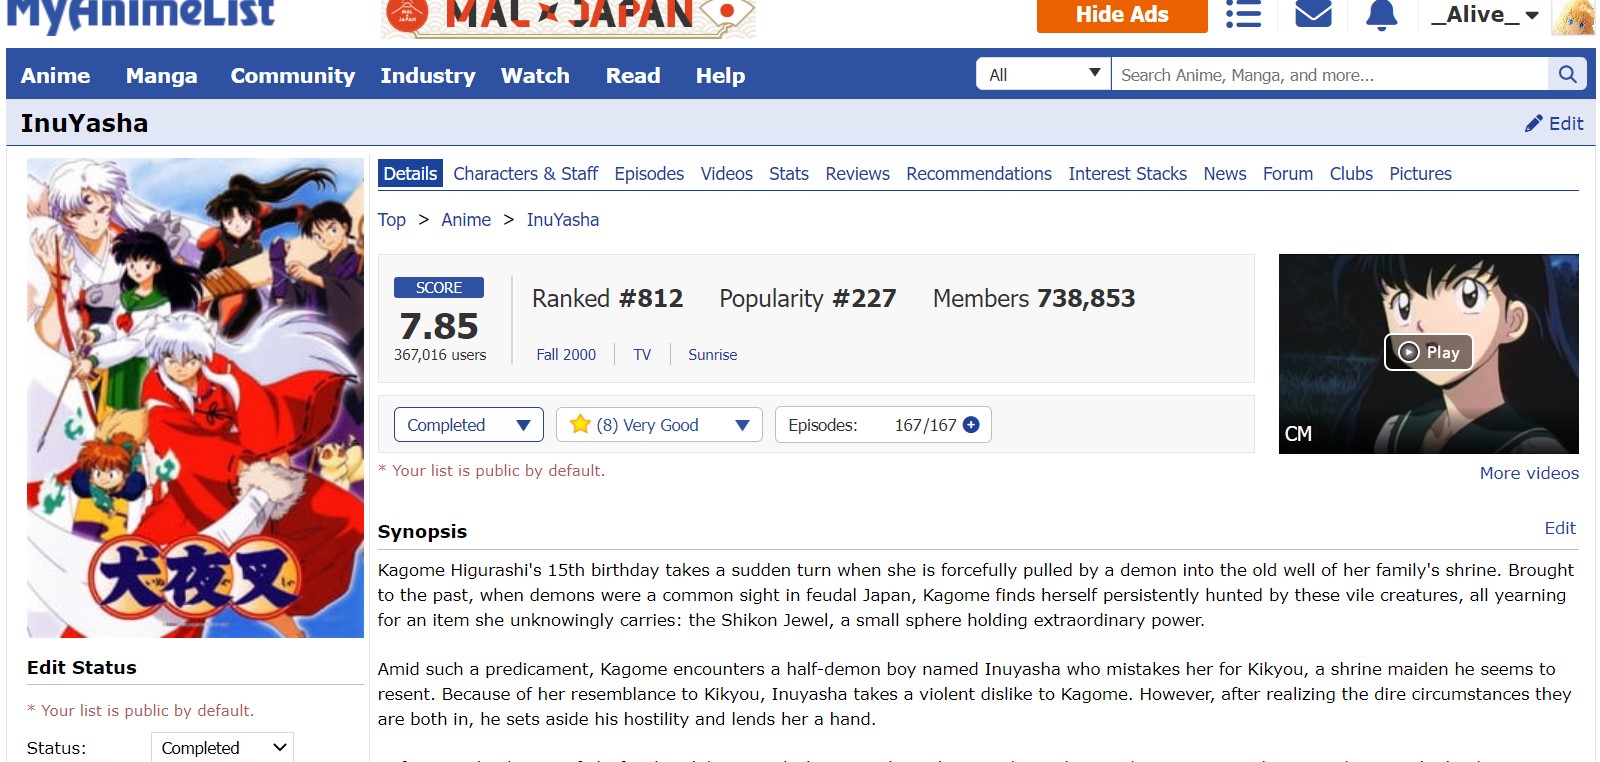Open the notifications bell icon
Image resolution: width=1600 pixels, height=762 pixels.
coord(1381,14)
